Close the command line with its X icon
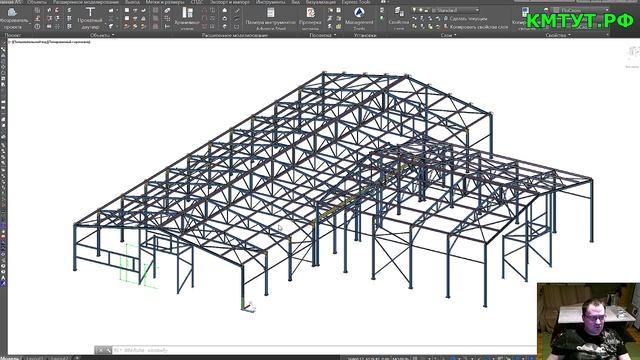640x360 pixels. click(100, 350)
